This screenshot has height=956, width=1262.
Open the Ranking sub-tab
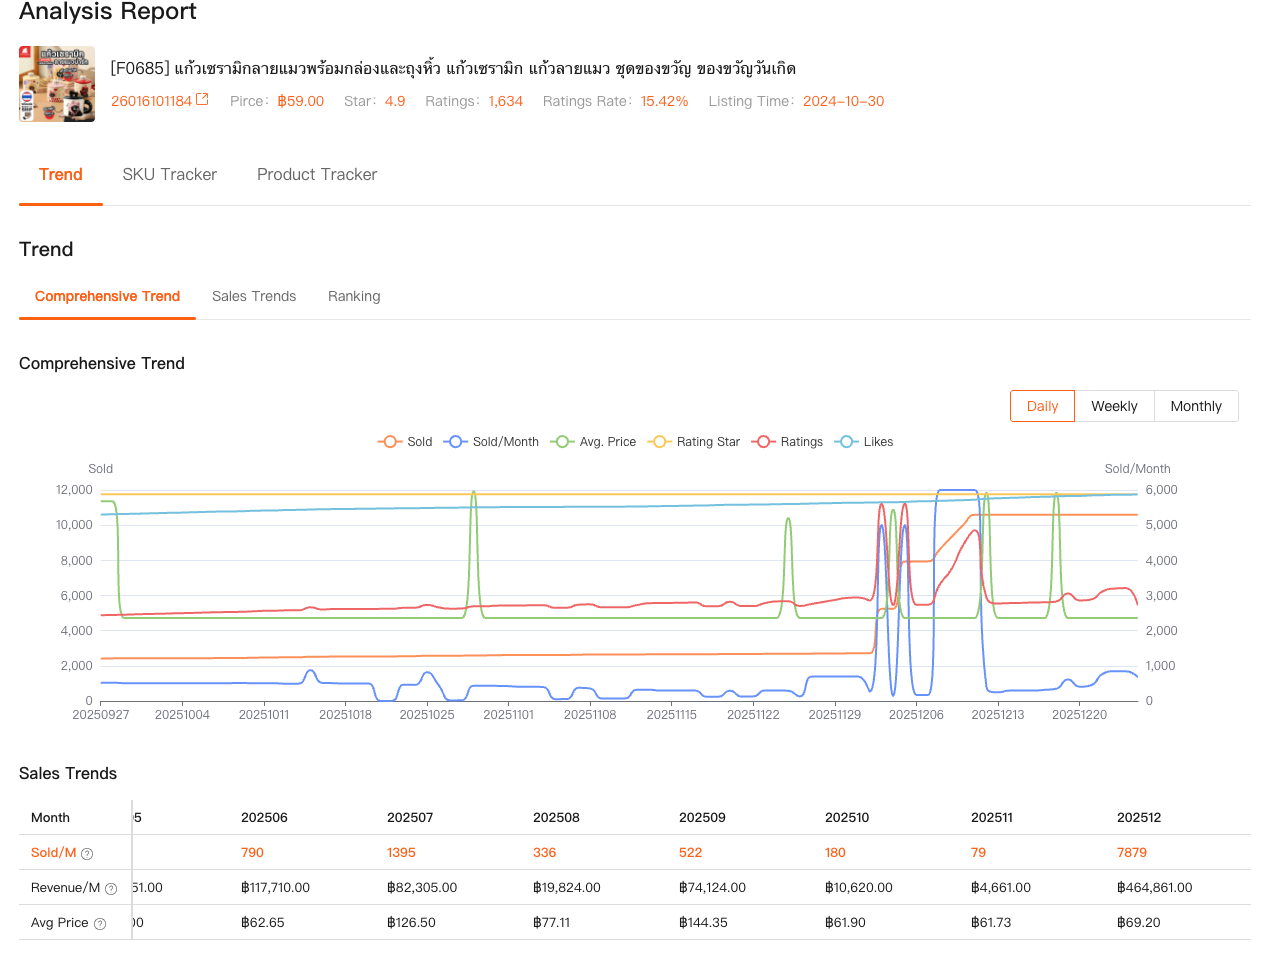[354, 297]
